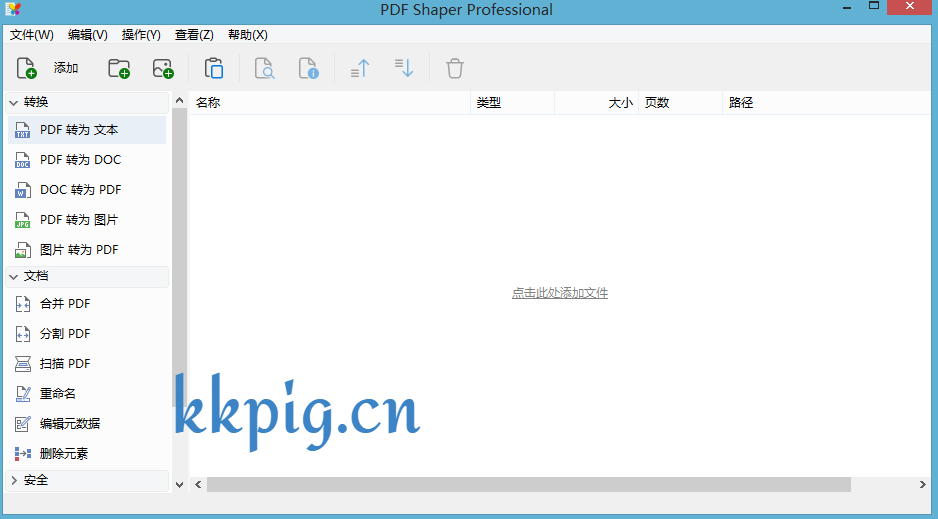The height and width of the screenshot is (519, 938).
Task: Select PDF 转为 DOC tool
Action: [87, 160]
